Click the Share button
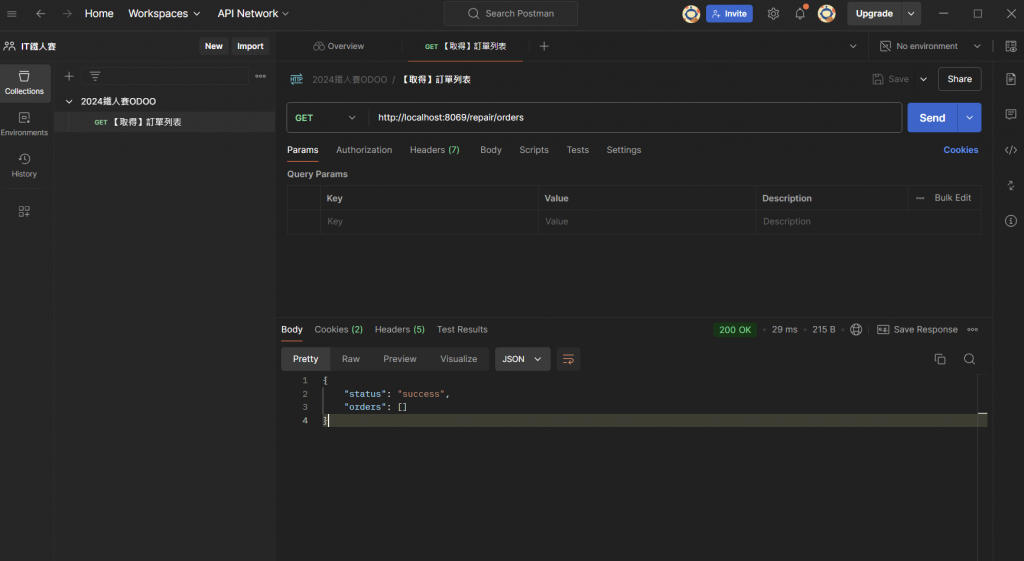Screen dimensions: 1024x561 959,79
